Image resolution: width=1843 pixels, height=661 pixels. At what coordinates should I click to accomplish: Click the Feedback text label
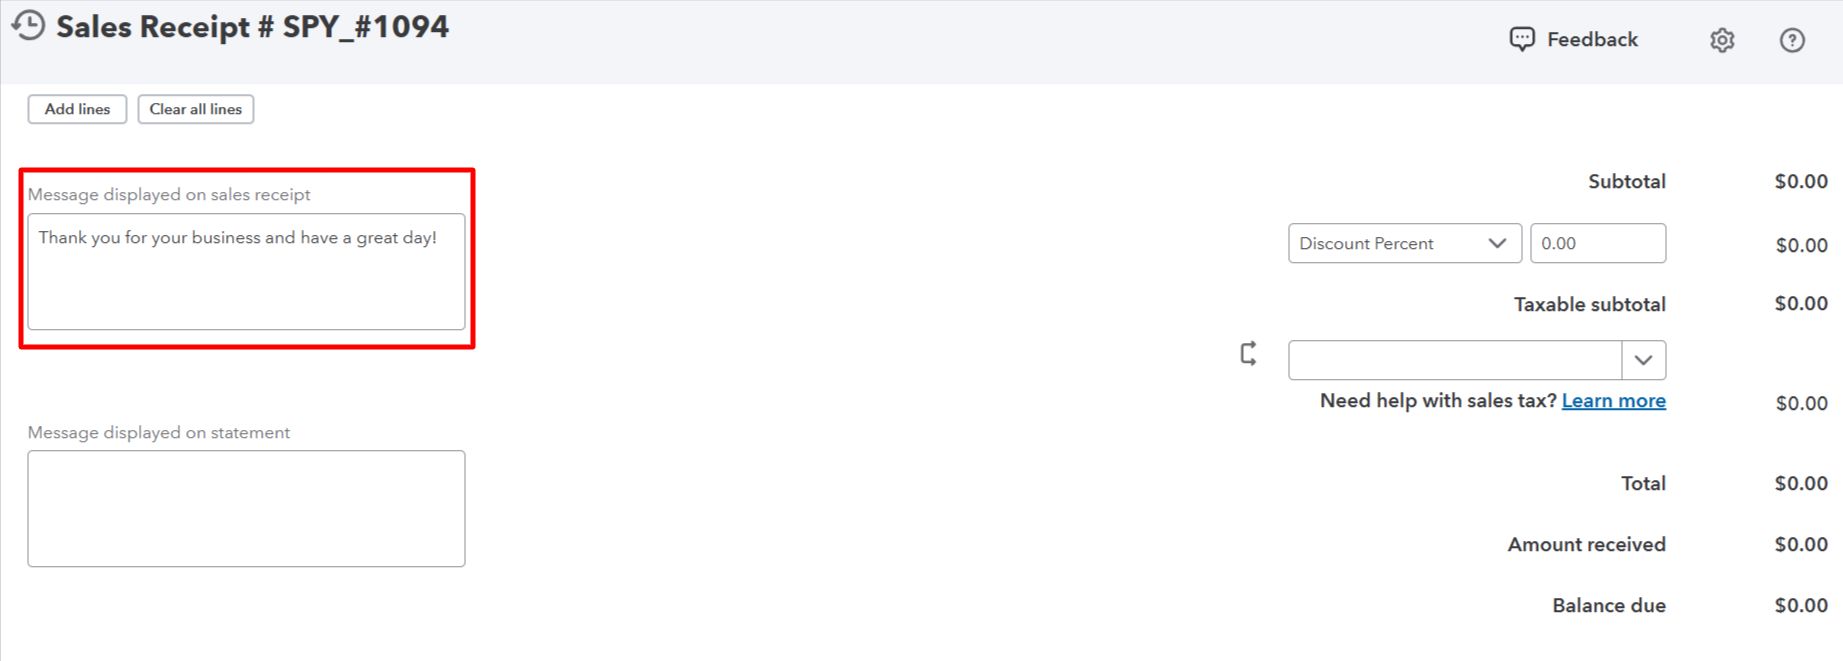[x=1592, y=40]
